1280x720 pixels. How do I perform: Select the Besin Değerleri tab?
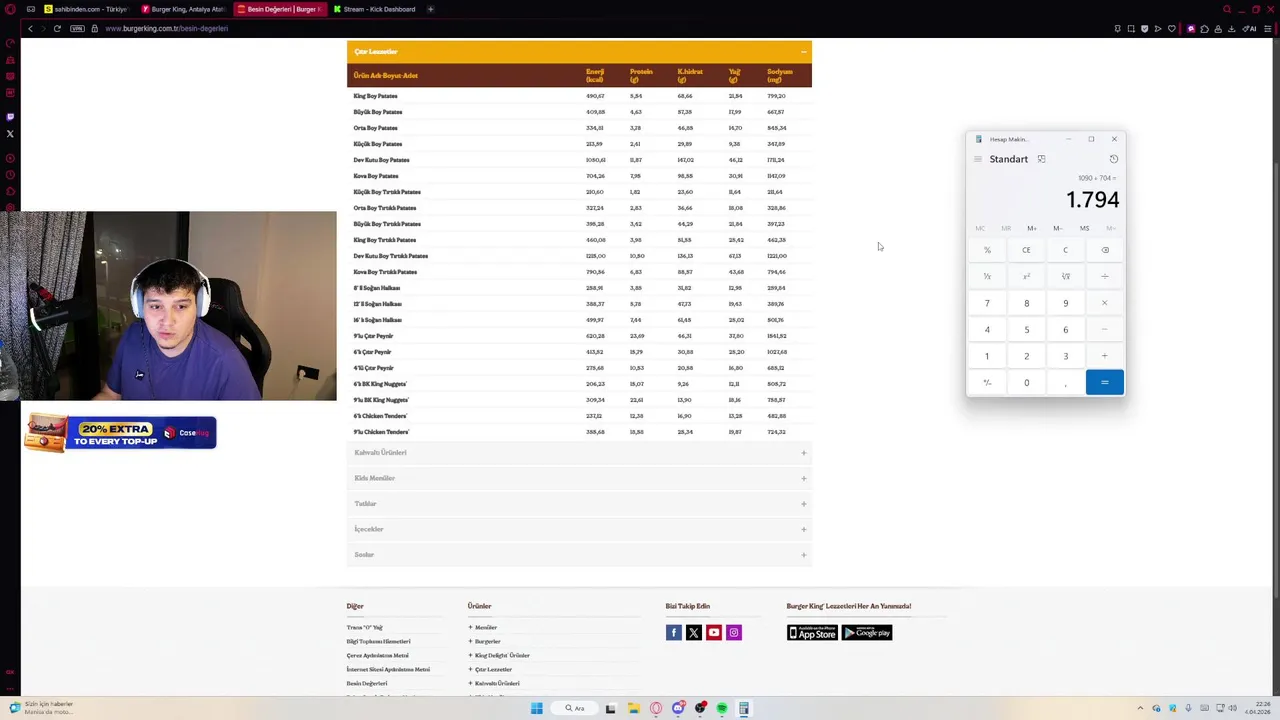coord(279,9)
